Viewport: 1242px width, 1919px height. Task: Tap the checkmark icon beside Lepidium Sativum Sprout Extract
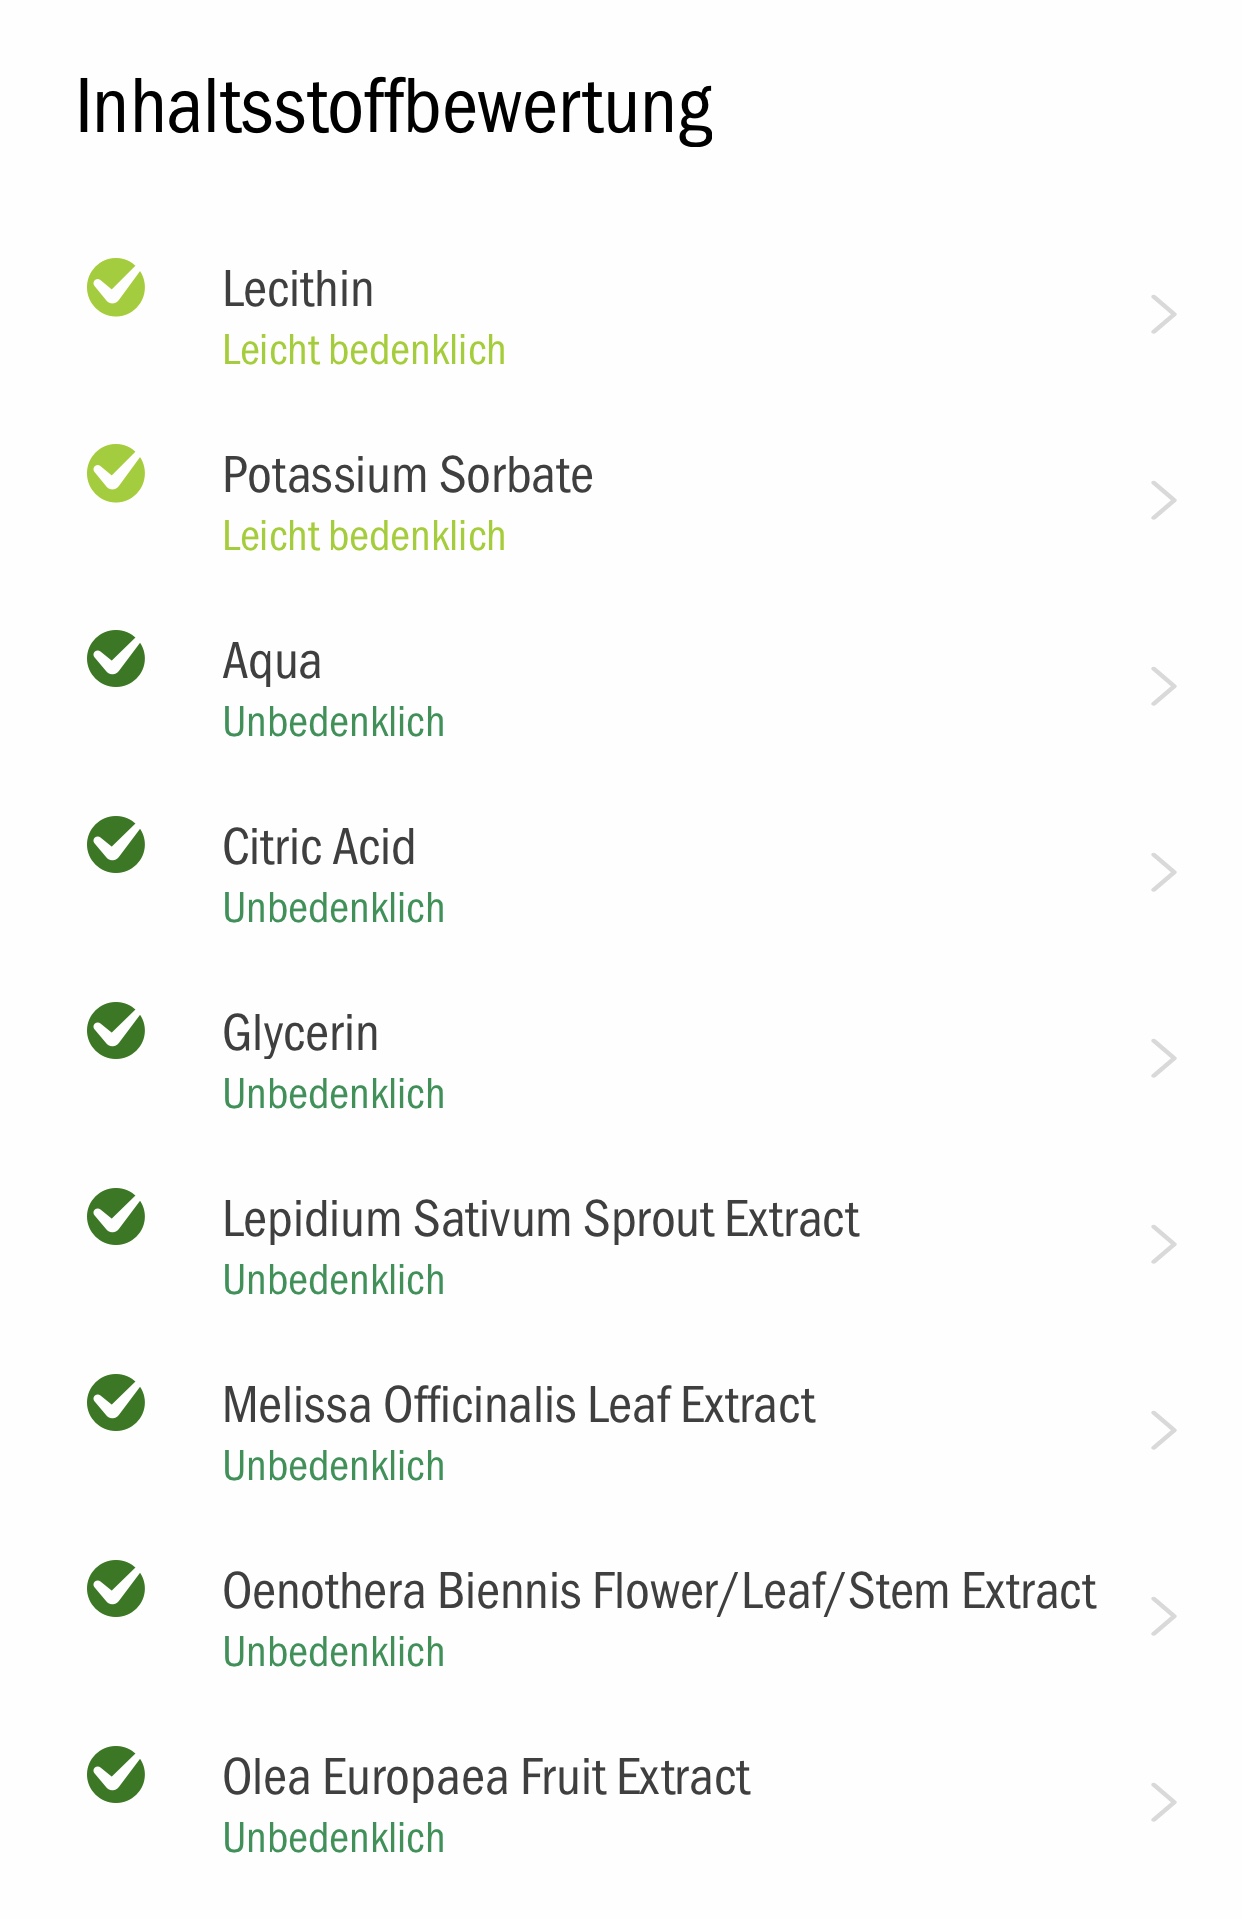coord(116,1217)
